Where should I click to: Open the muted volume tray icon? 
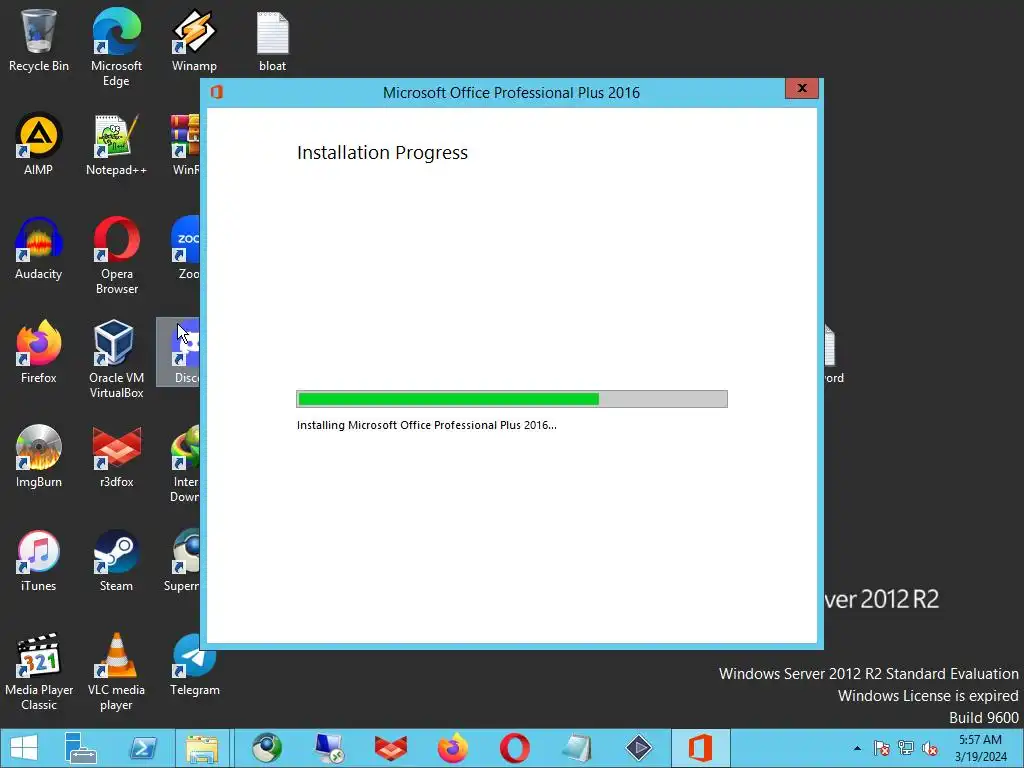tap(930, 748)
